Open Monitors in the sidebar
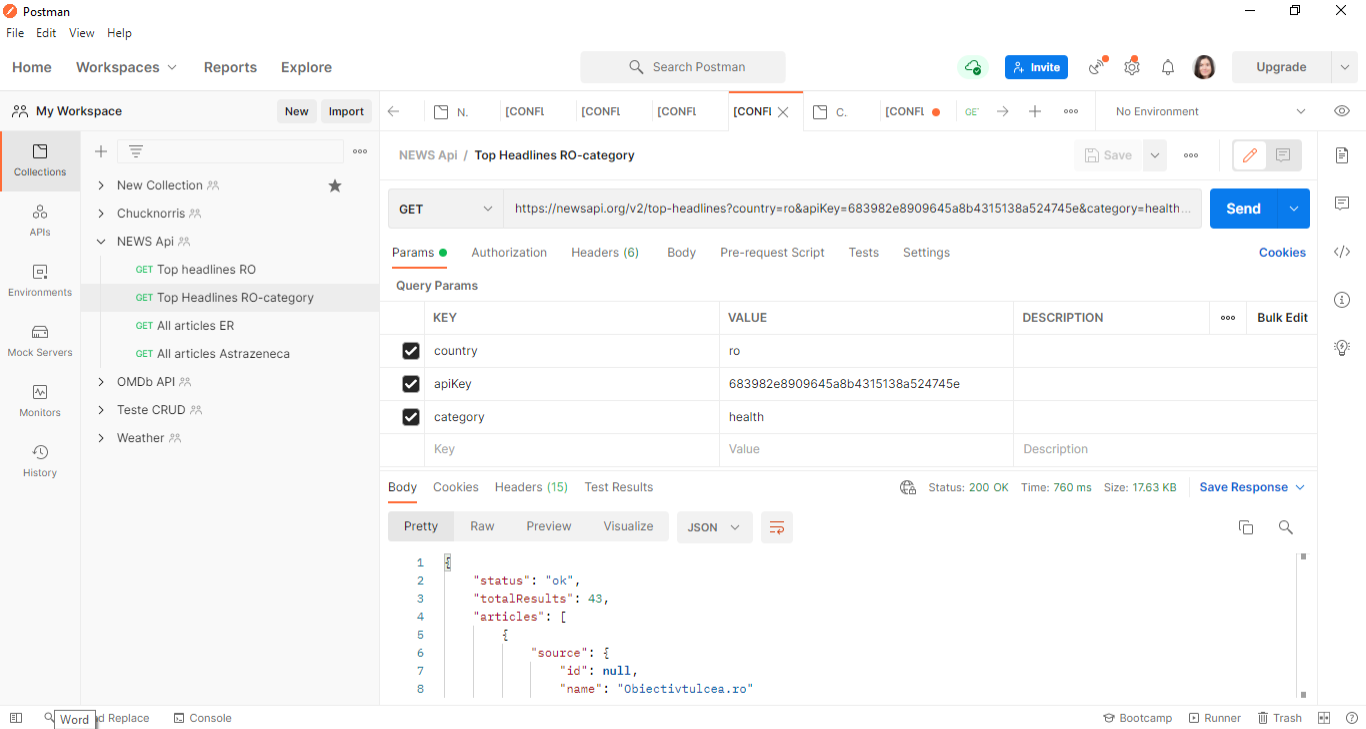1366x729 pixels. pos(40,400)
